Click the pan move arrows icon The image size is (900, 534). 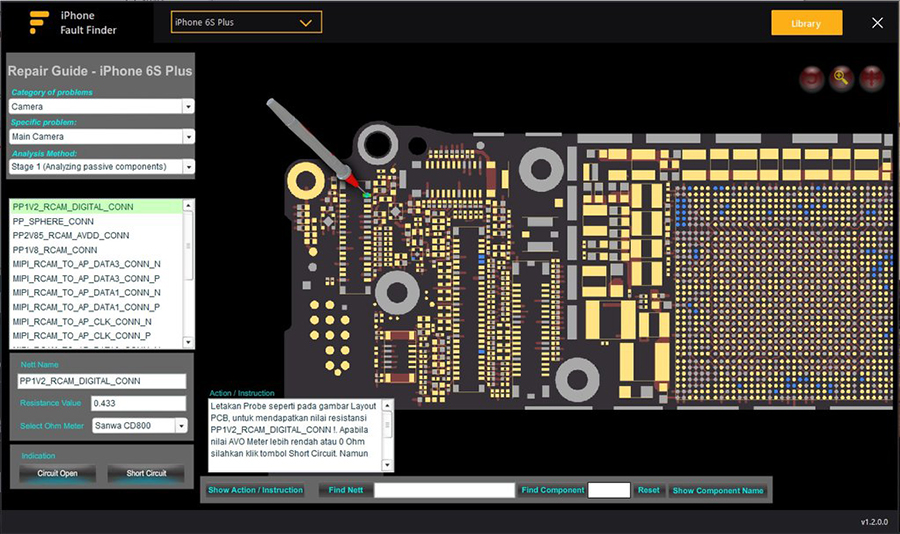click(871, 78)
